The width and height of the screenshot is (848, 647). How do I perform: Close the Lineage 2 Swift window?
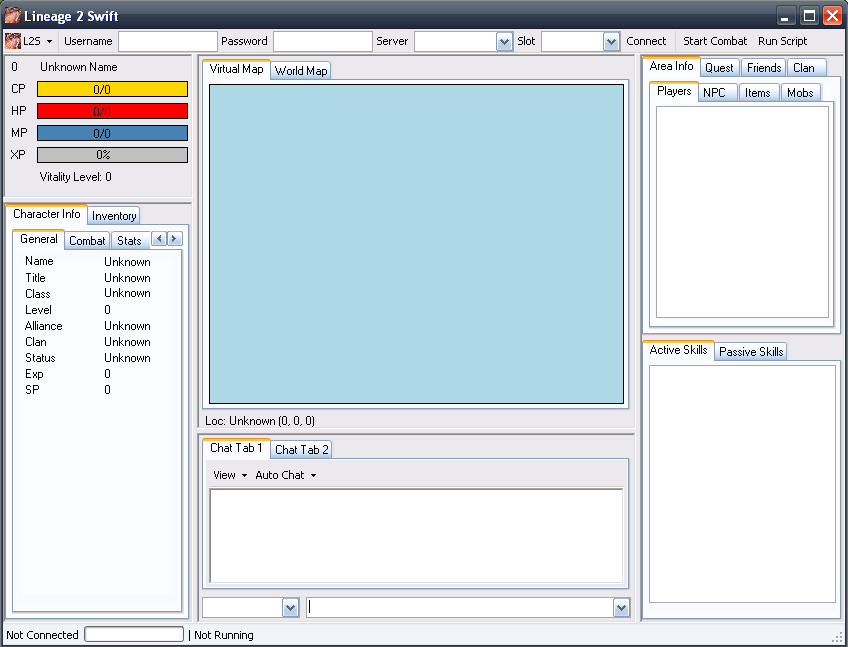pyautogui.click(x=832, y=16)
